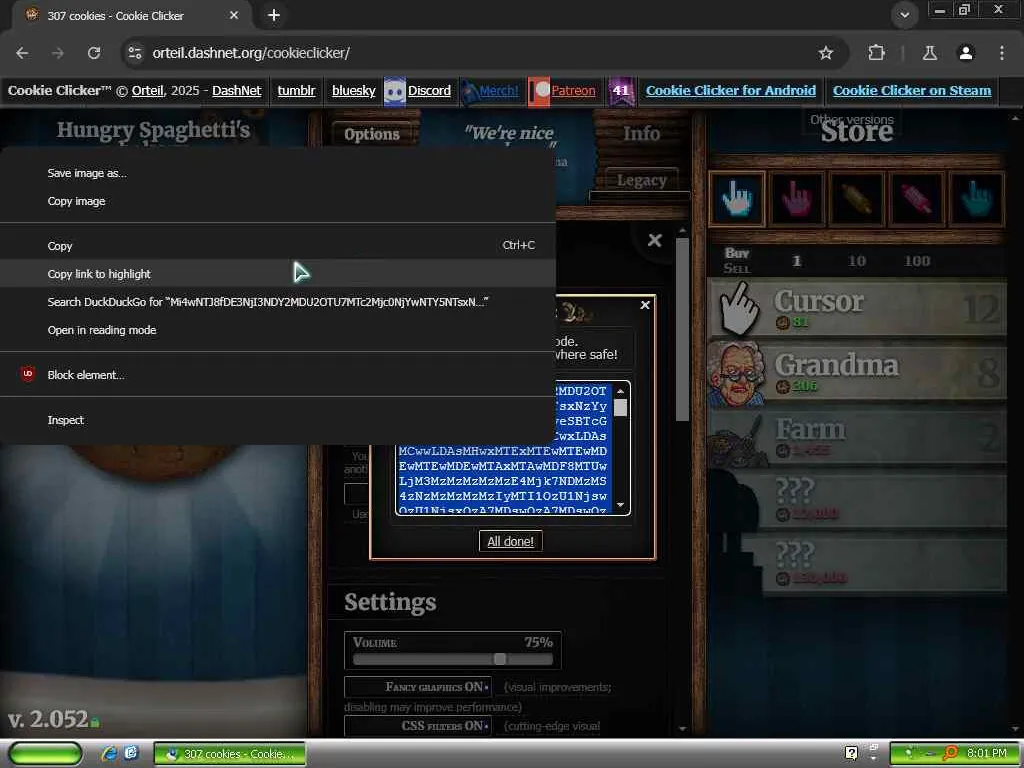Click the purple 41 badge icon
The image size is (1024, 768).
pos(621,91)
